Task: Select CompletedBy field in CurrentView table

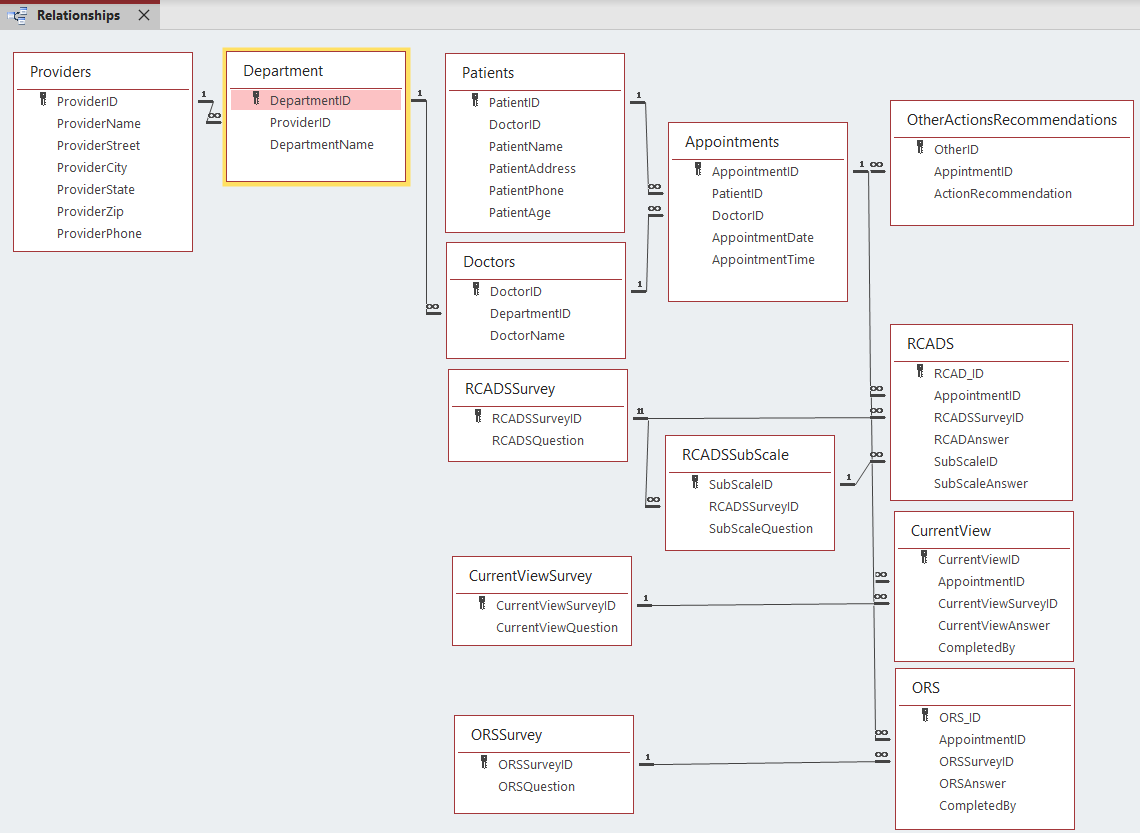Action: (x=976, y=648)
